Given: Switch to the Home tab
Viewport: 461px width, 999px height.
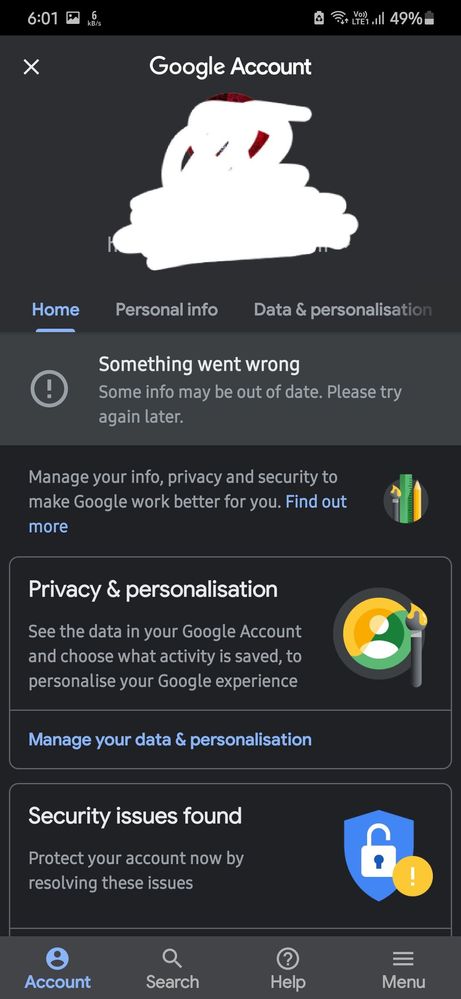Looking at the screenshot, I should coord(55,310).
